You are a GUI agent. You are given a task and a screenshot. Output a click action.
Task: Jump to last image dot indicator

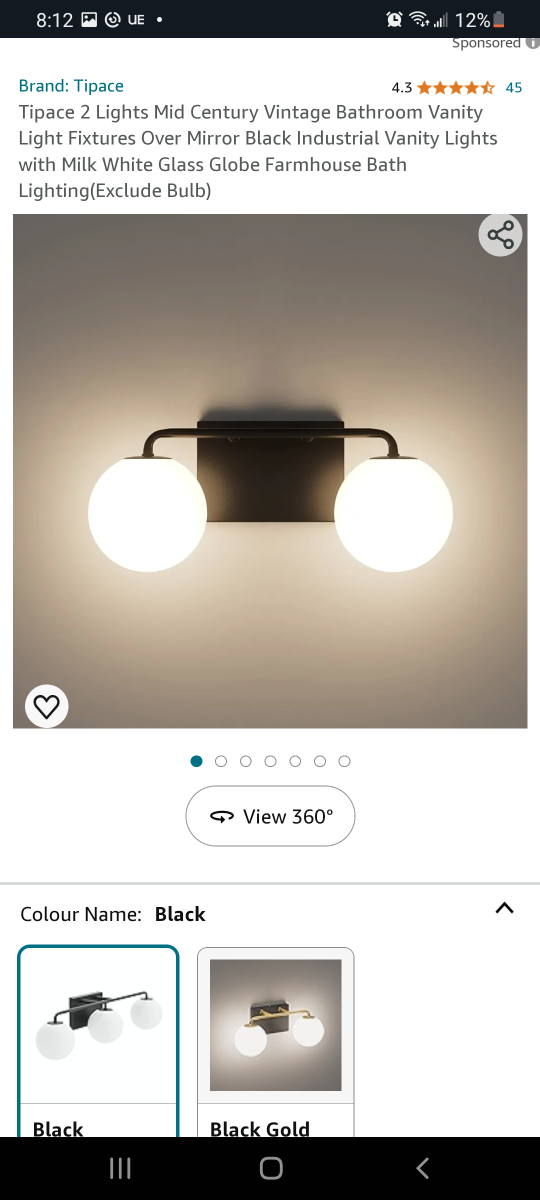click(x=344, y=761)
